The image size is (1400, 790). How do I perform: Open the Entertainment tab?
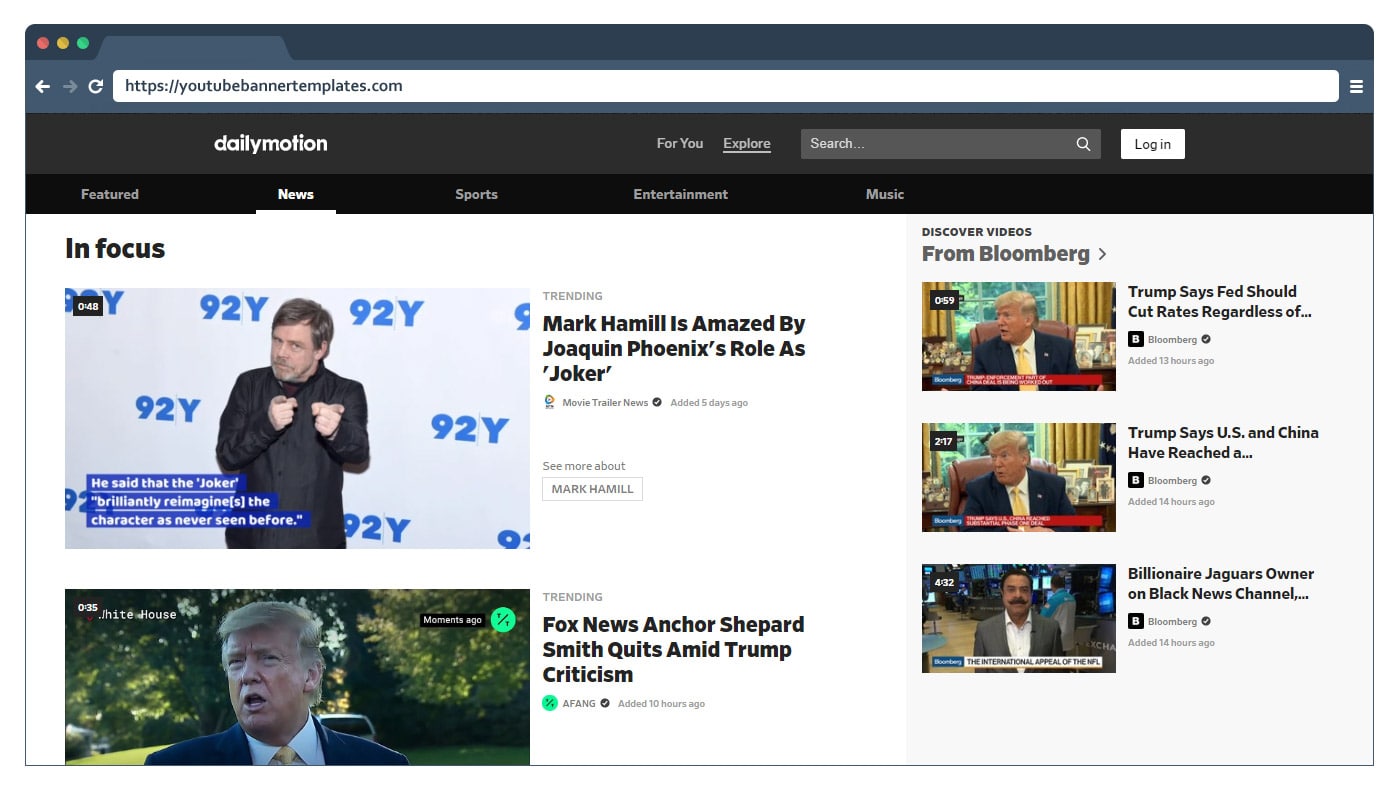click(681, 194)
